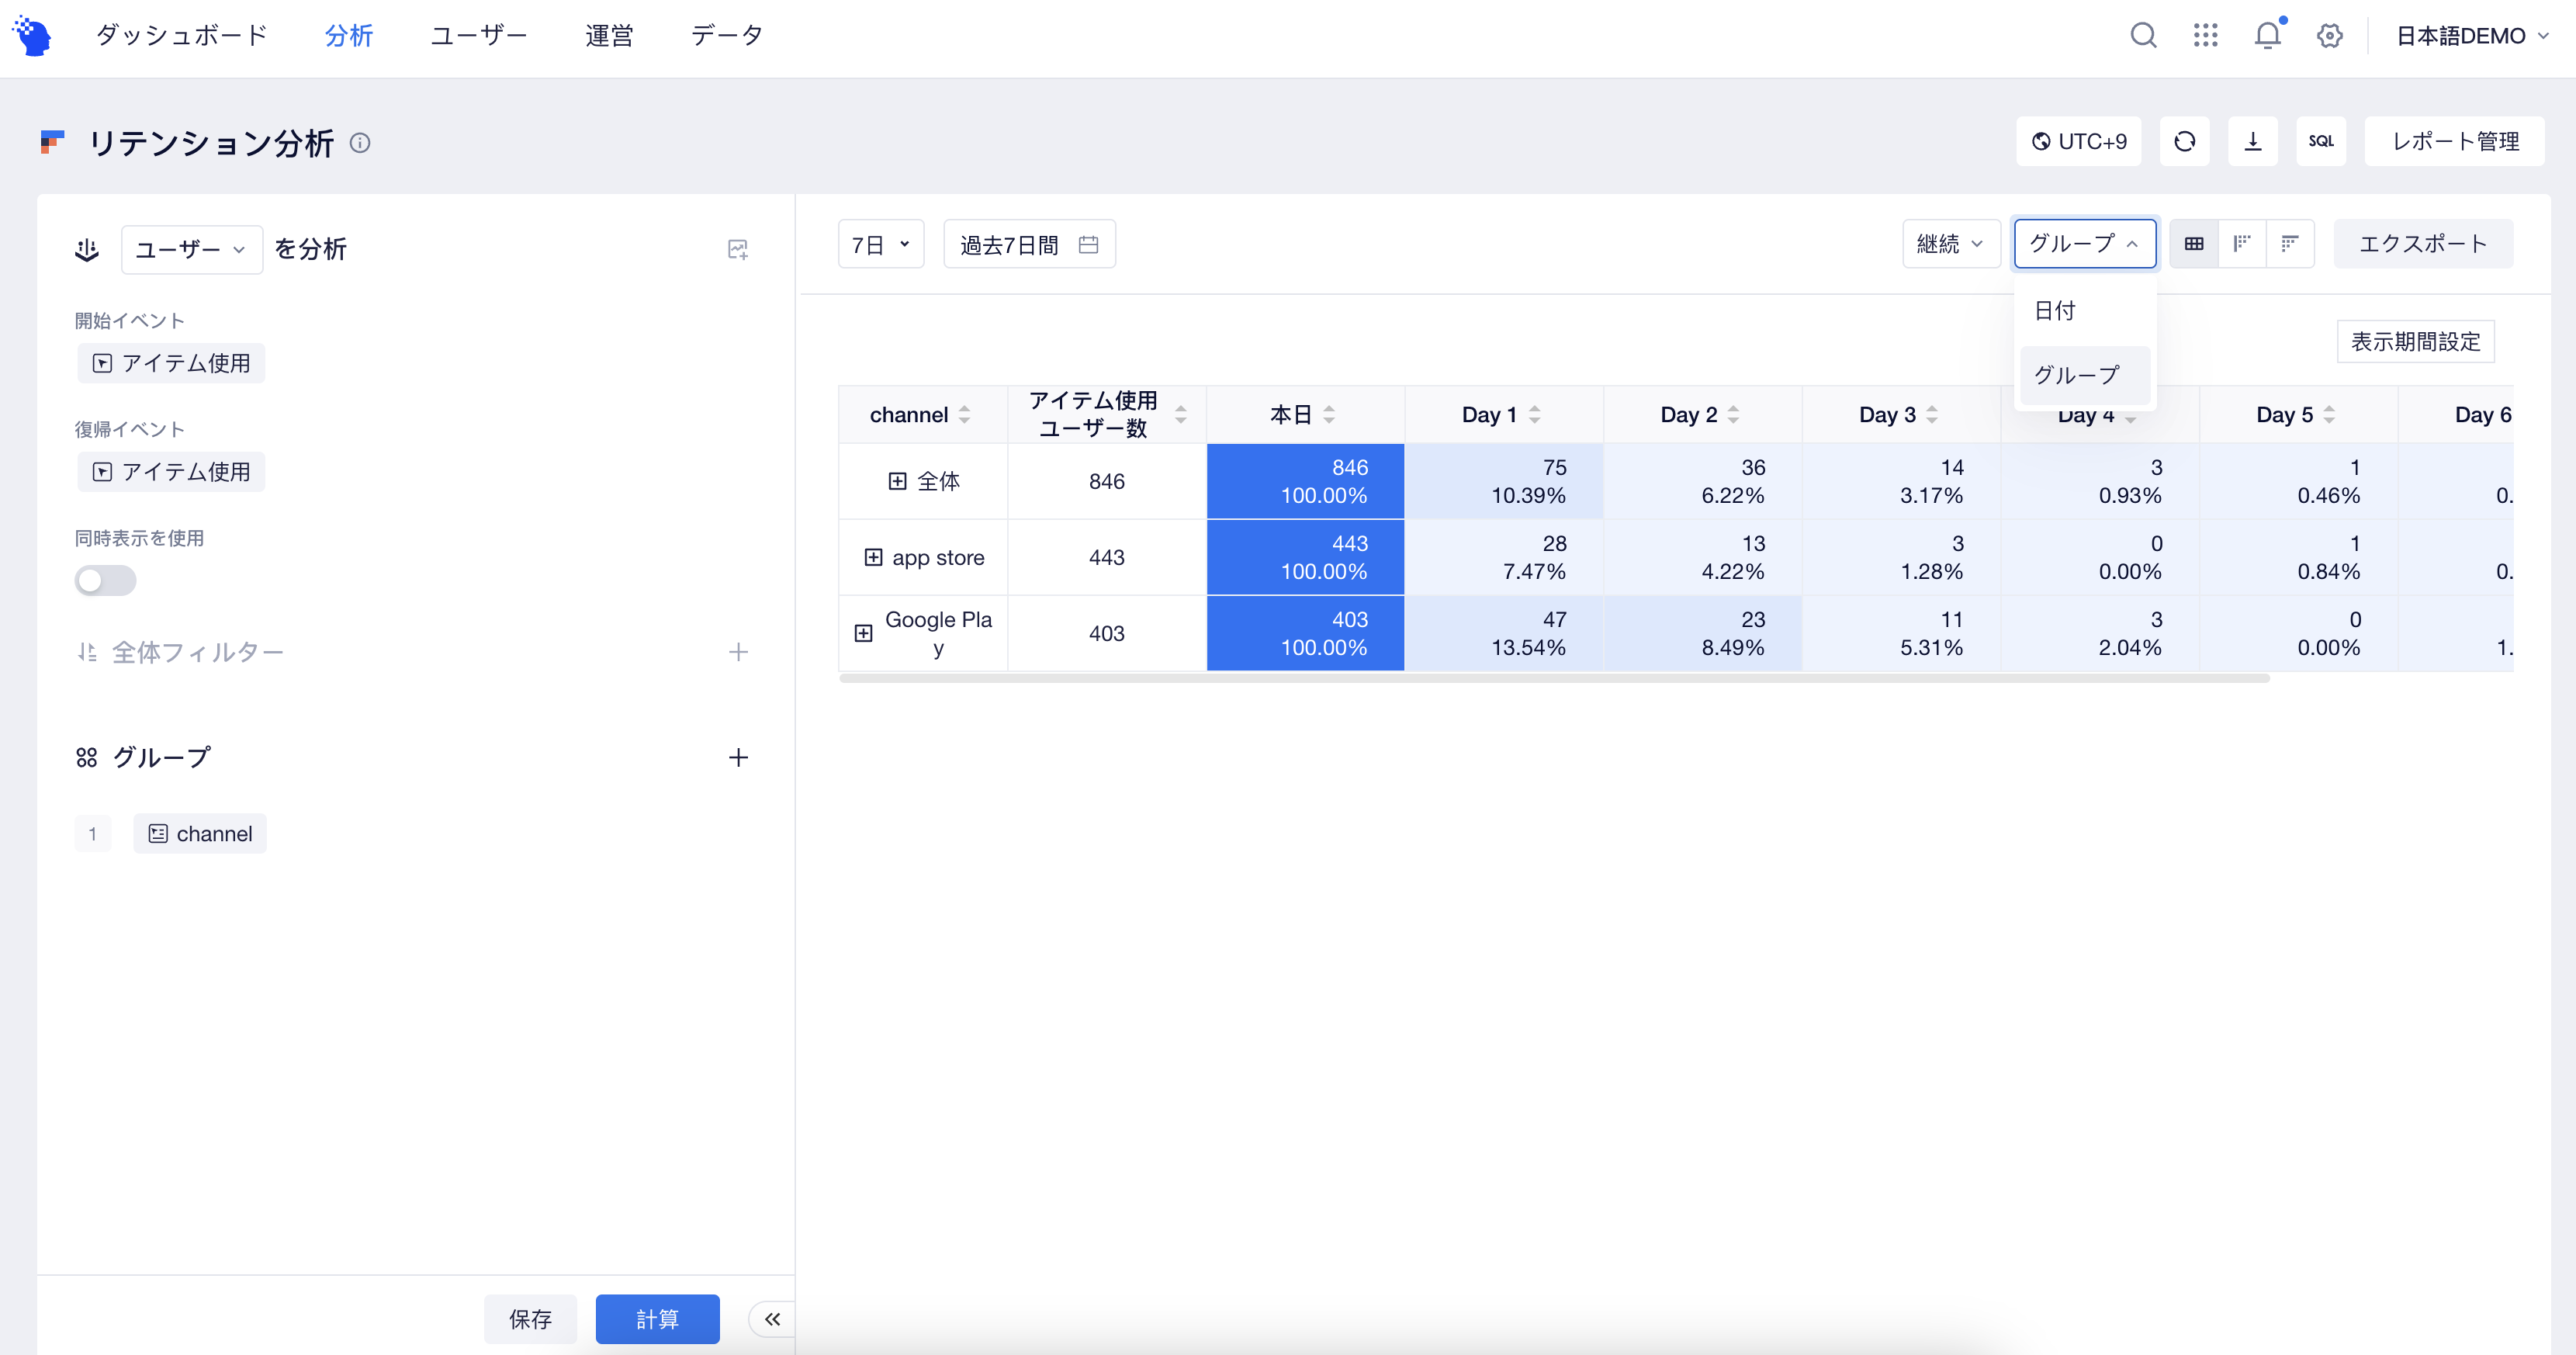Click the Google Play Day 1 cell 13.54%
This screenshot has height=1355, width=2576.
(x=1504, y=633)
